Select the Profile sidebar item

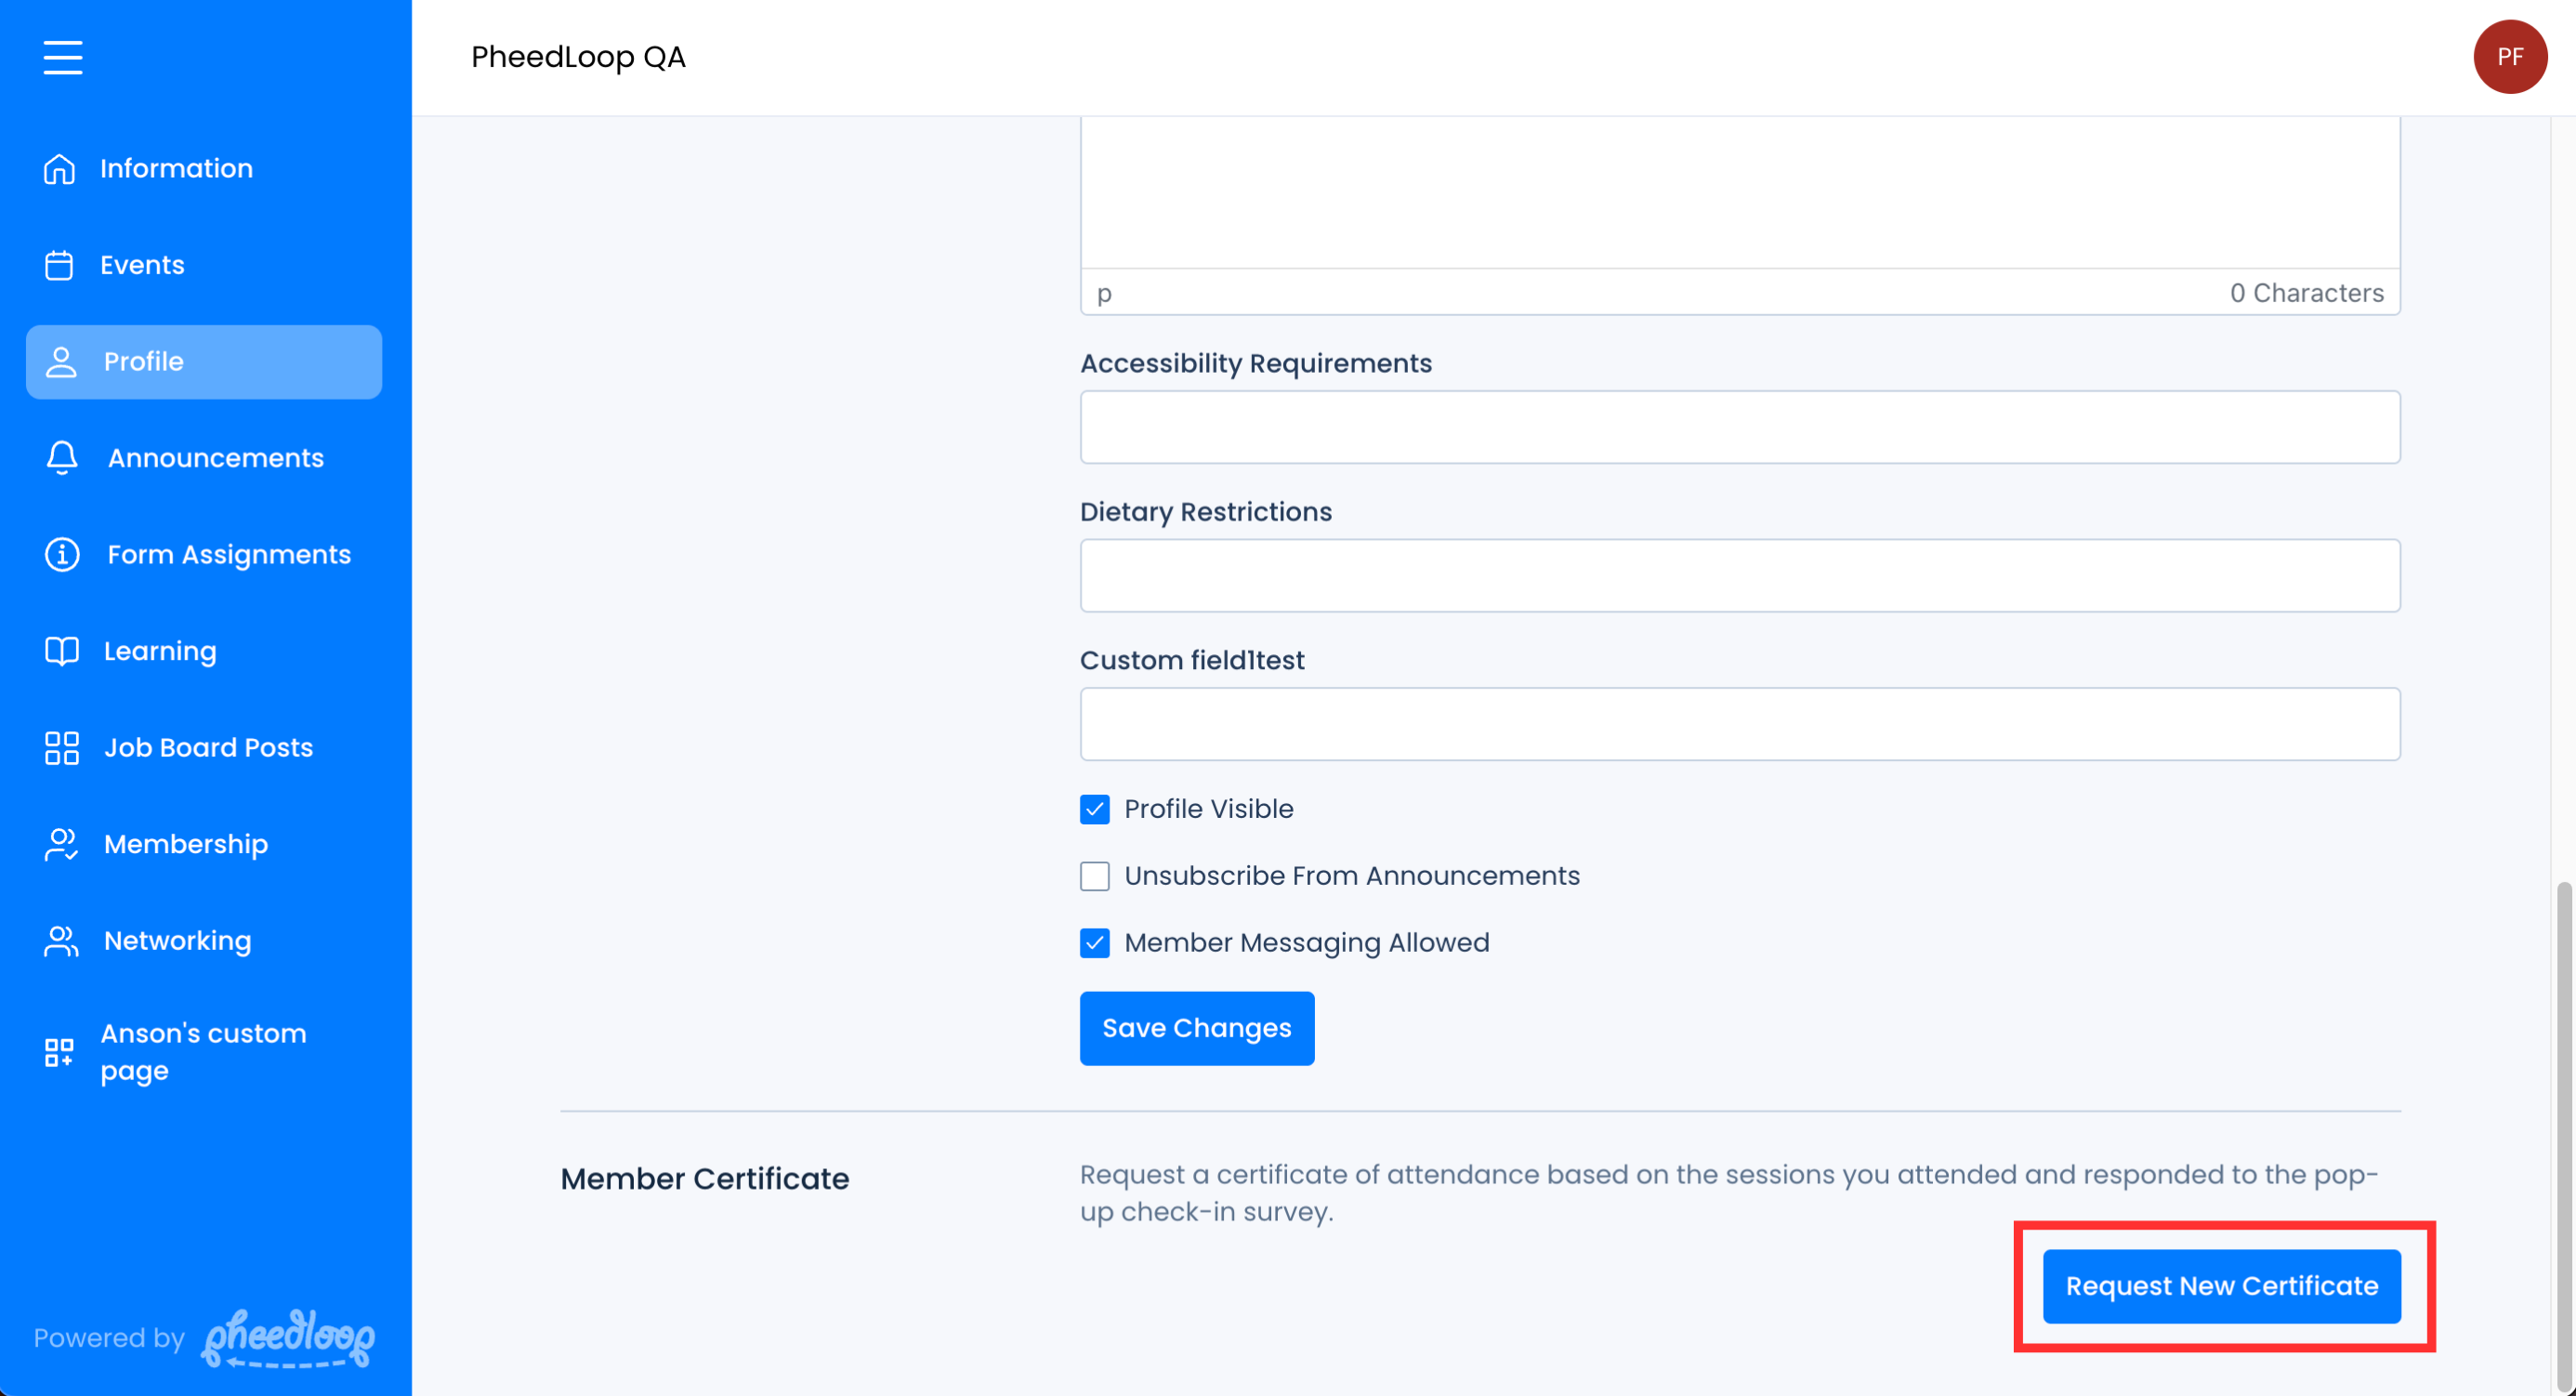click(204, 362)
